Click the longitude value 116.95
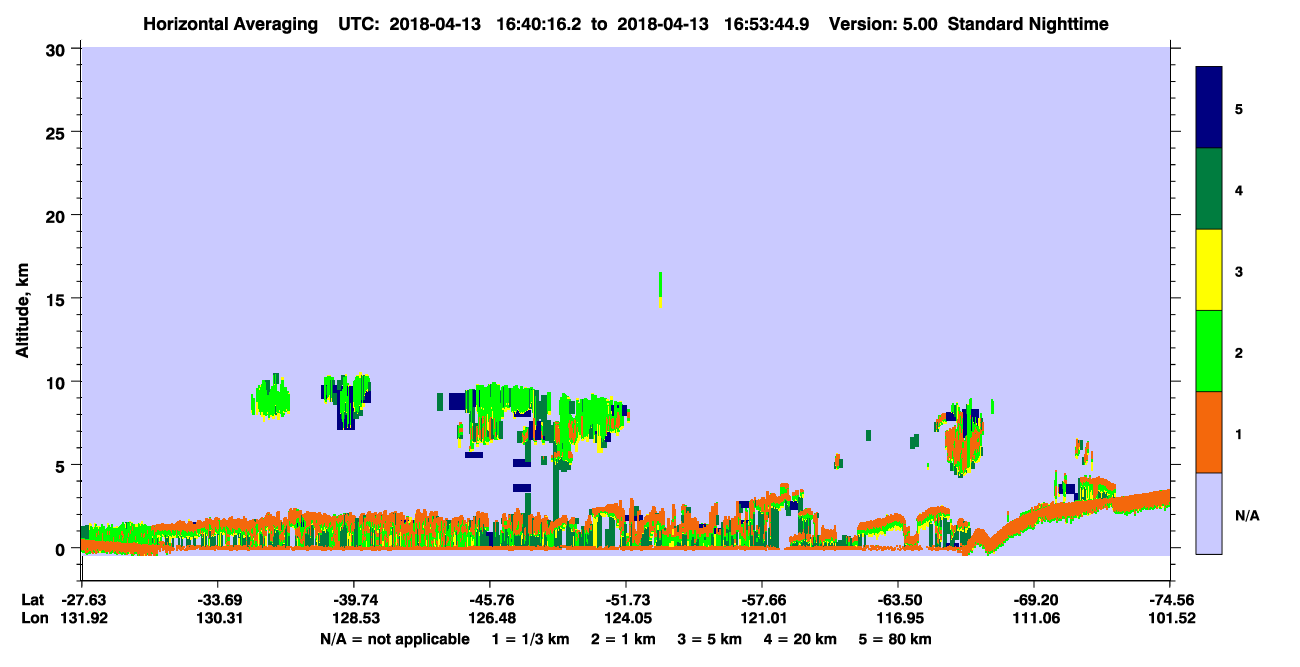Image resolution: width=1300 pixels, height=667 pixels. [898, 618]
